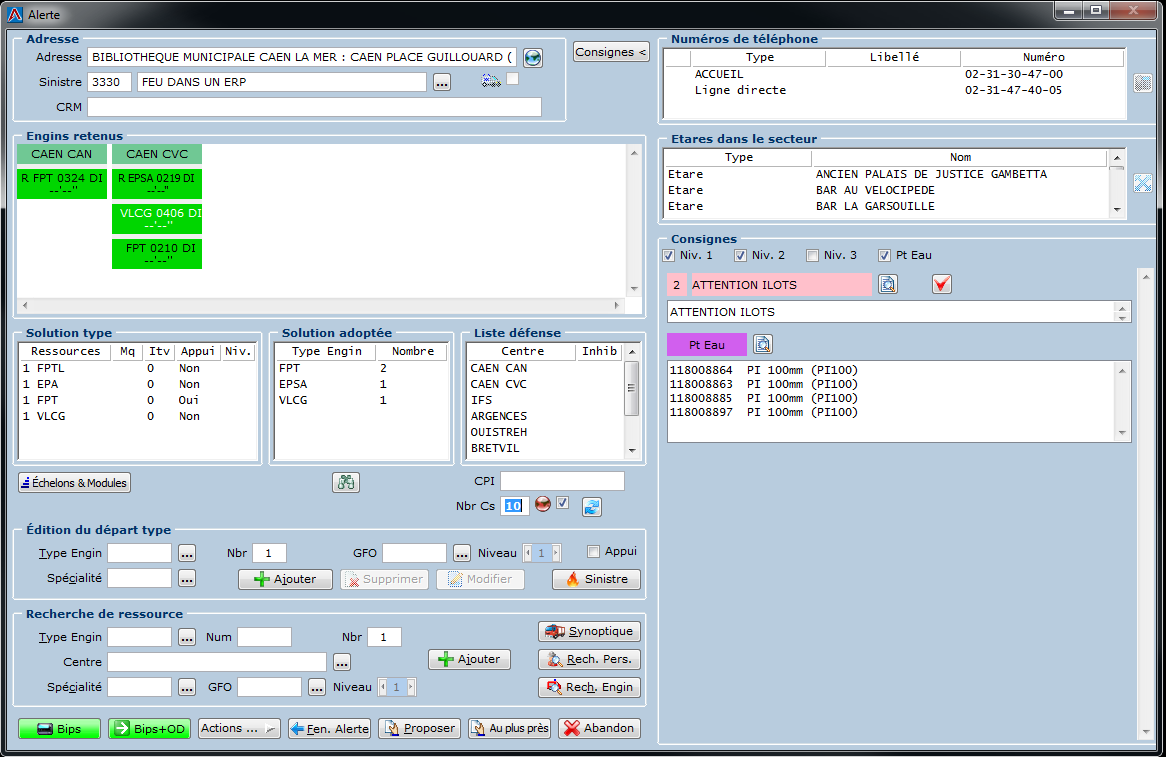The image size is (1166, 757).
Task: Click the binoculars search icon under Solution adoptée
Action: tap(346, 483)
